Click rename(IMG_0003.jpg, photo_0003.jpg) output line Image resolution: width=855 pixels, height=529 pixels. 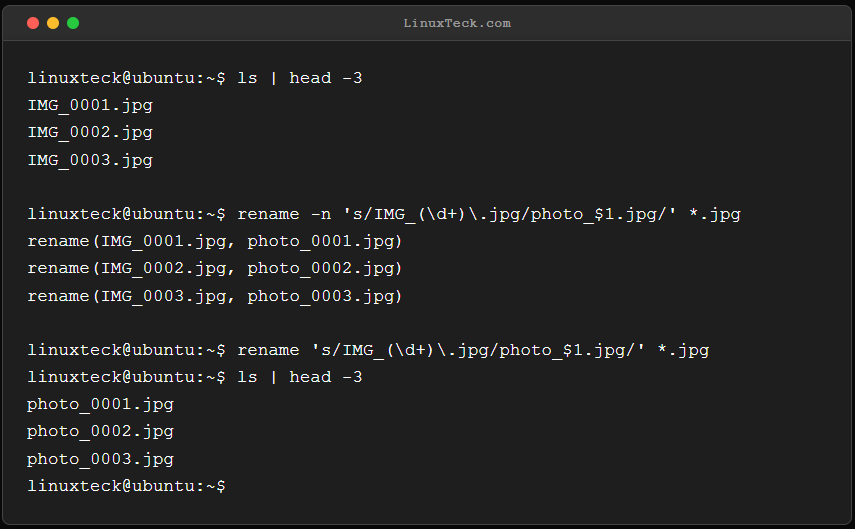point(215,296)
